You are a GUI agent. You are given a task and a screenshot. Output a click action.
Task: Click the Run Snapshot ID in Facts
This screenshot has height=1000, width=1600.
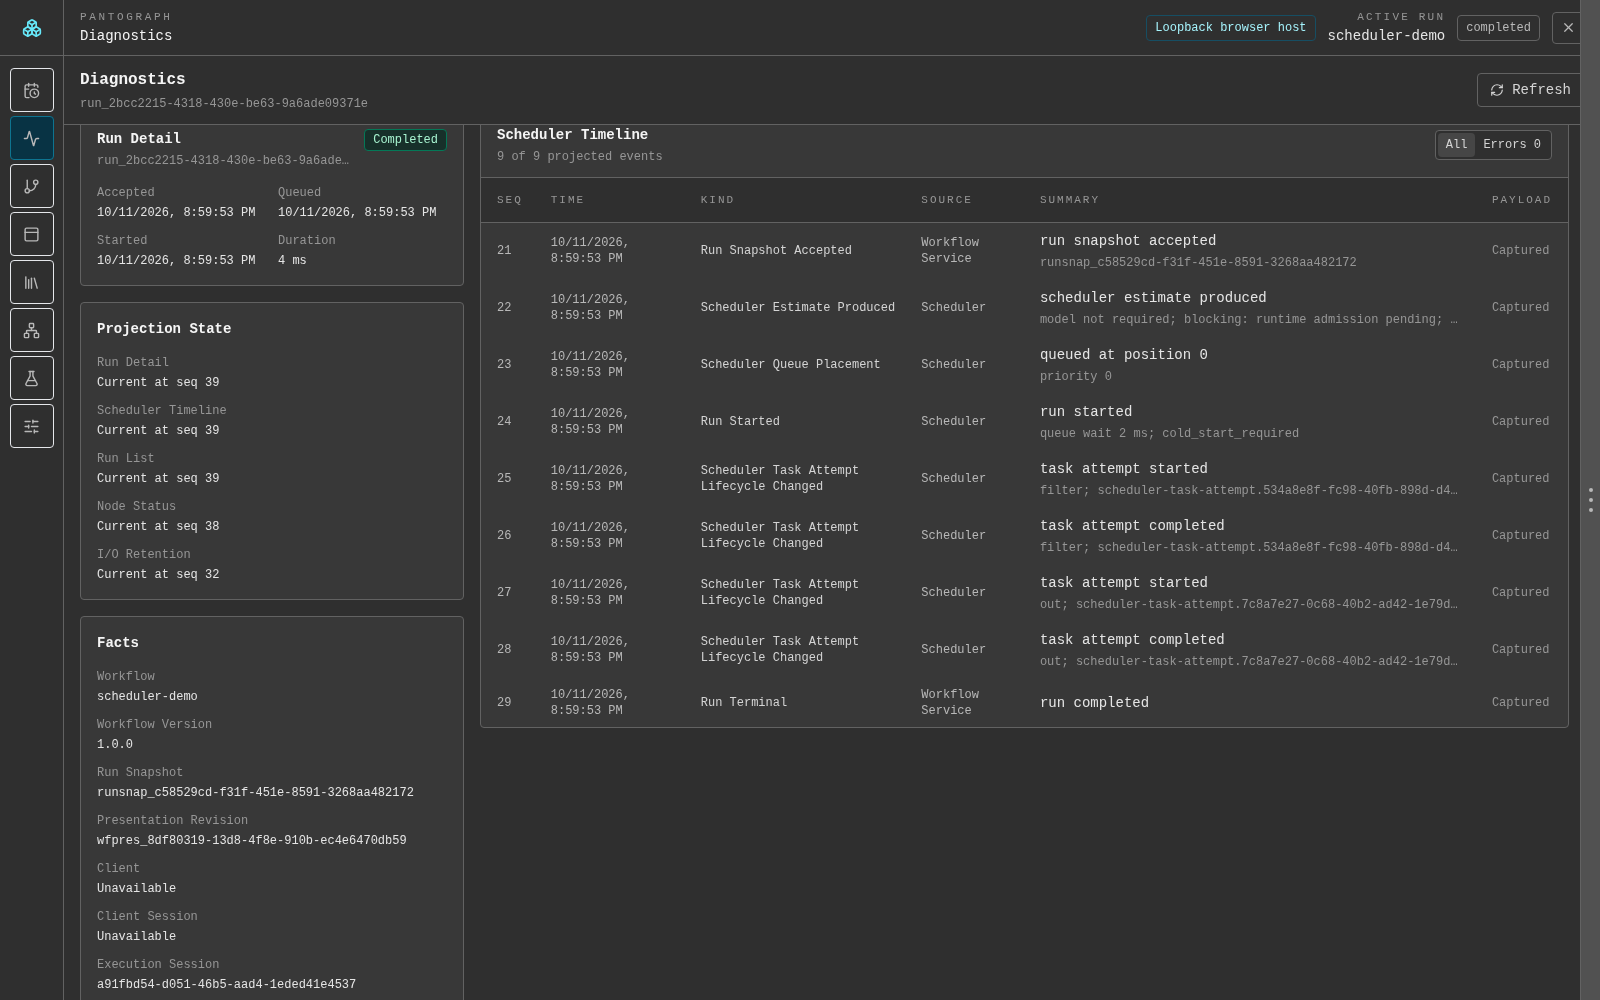(255, 793)
